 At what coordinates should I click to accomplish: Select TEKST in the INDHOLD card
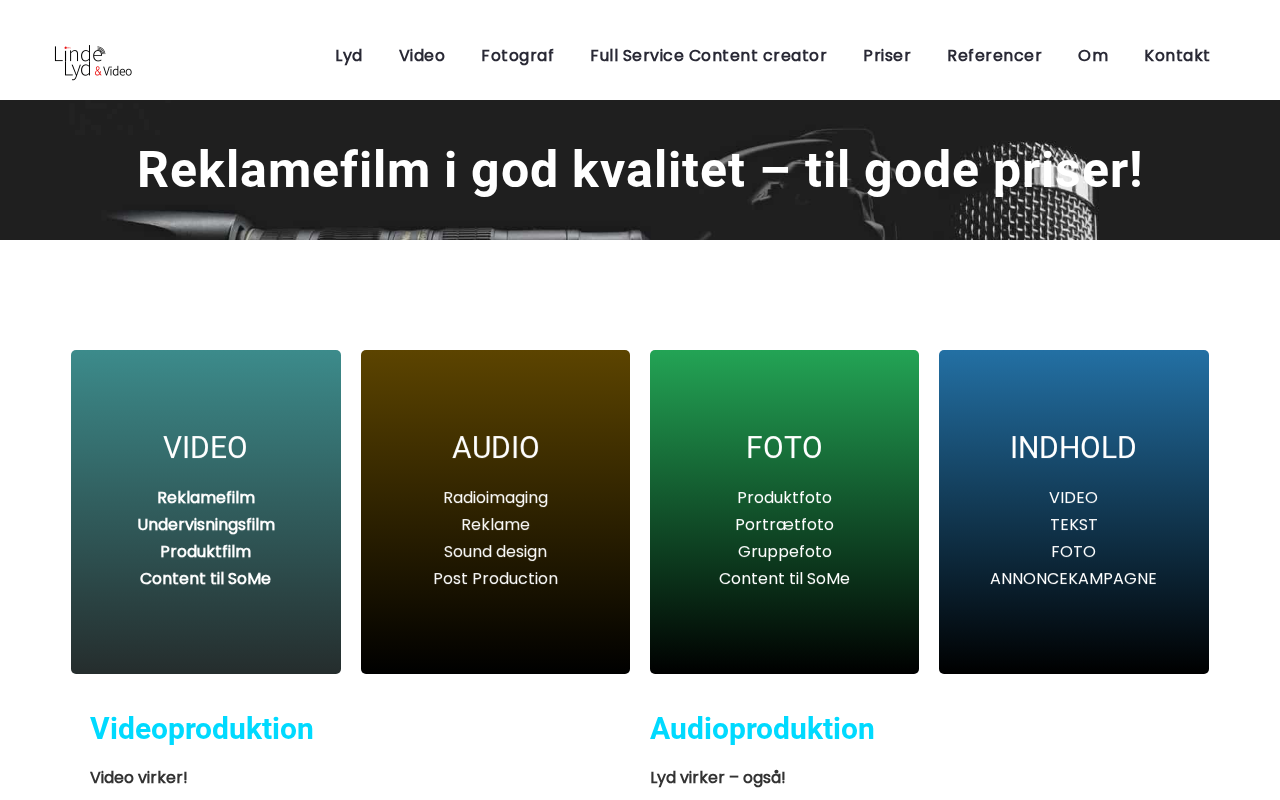[1074, 525]
